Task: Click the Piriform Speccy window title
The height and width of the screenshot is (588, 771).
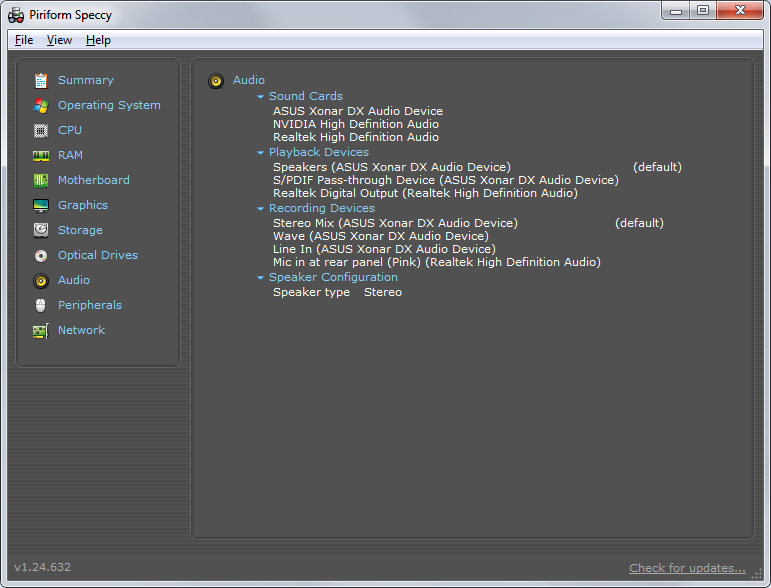Action: (70, 15)
